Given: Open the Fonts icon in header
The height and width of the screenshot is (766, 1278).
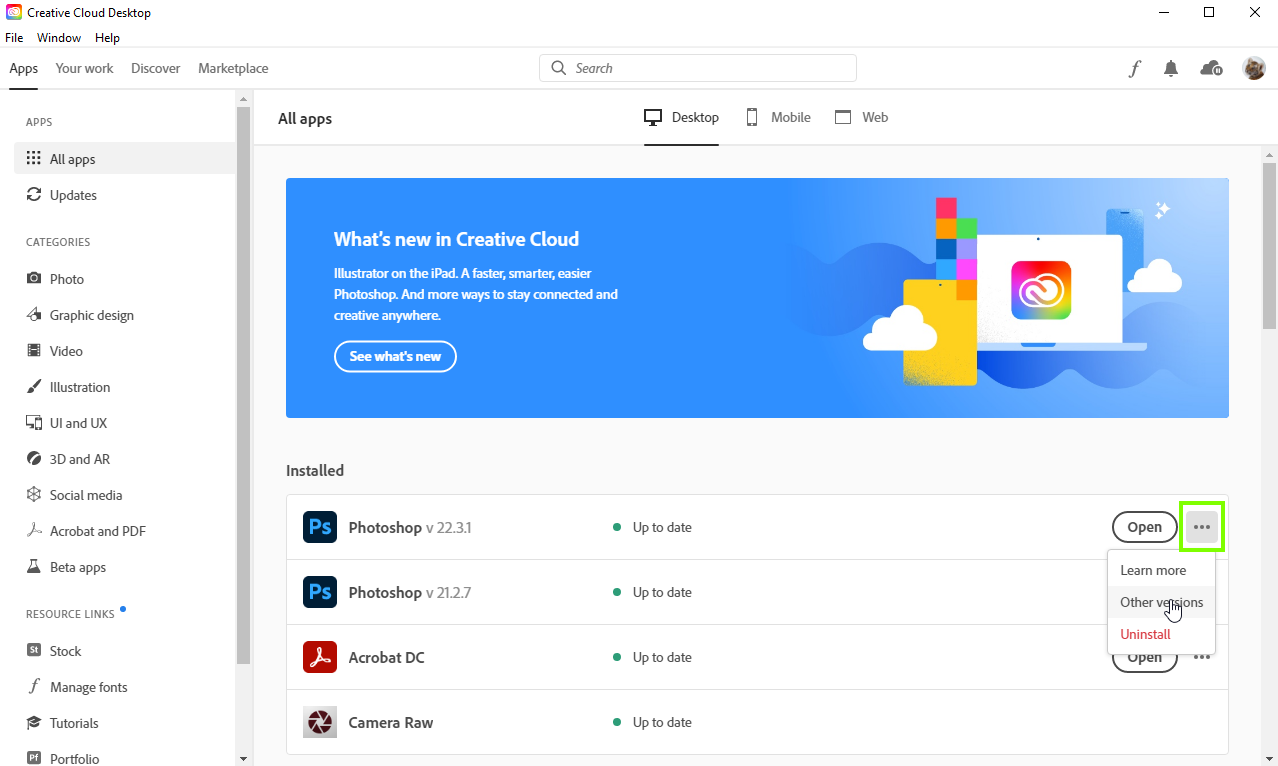Looking at the screenshot, I should coord(1134,68).
